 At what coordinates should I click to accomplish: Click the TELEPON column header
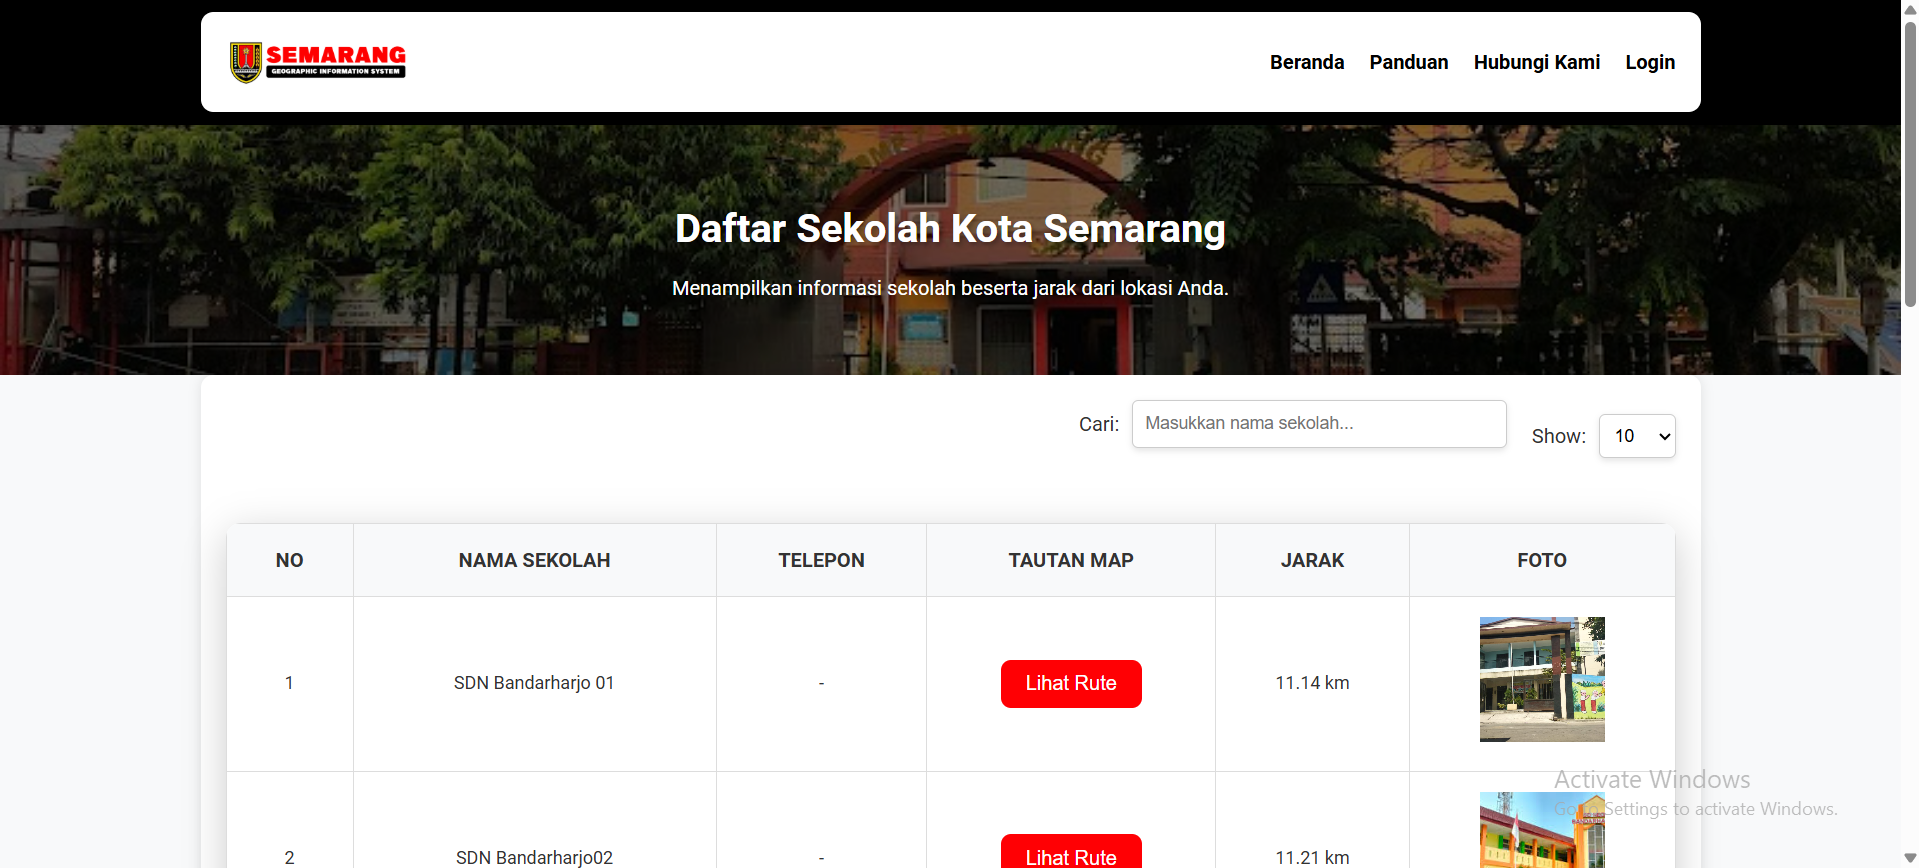(x=821, y=561)
